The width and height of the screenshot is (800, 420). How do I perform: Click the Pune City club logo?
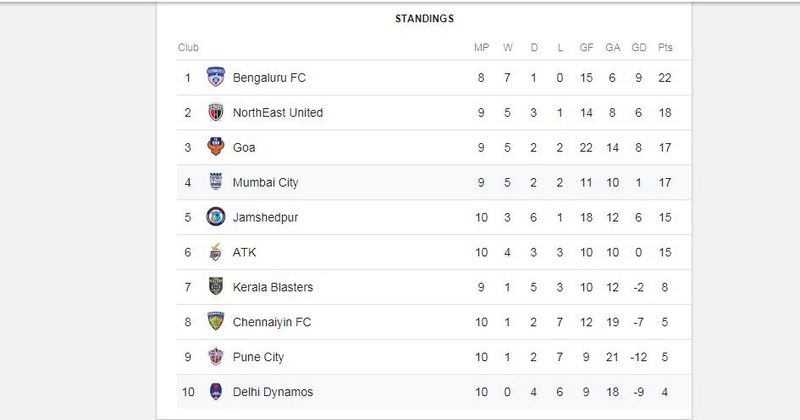(x=216, y=357)
